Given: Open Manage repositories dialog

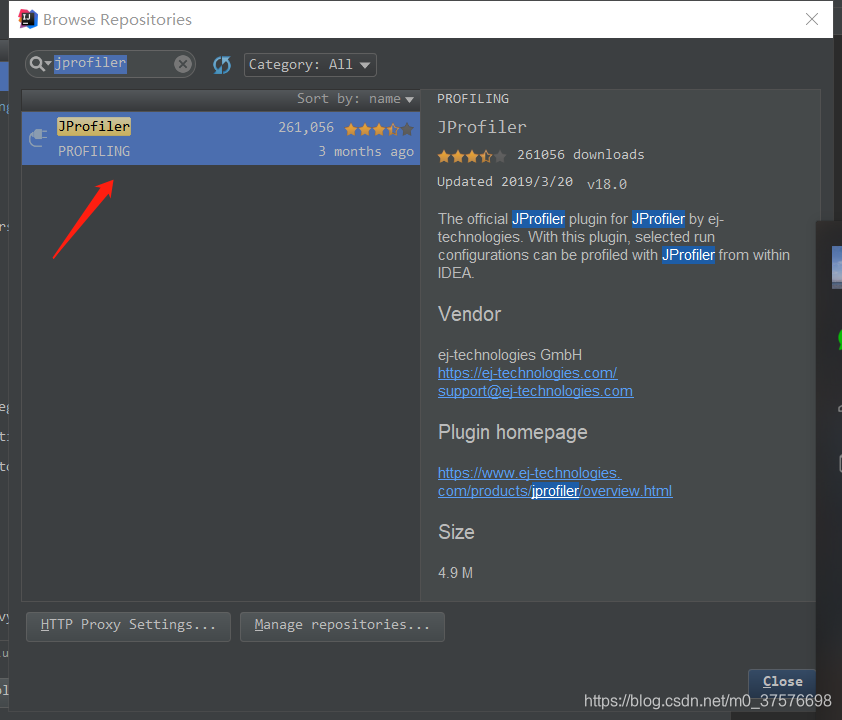Looking at the screenshot, I should (x=342, y=627).
